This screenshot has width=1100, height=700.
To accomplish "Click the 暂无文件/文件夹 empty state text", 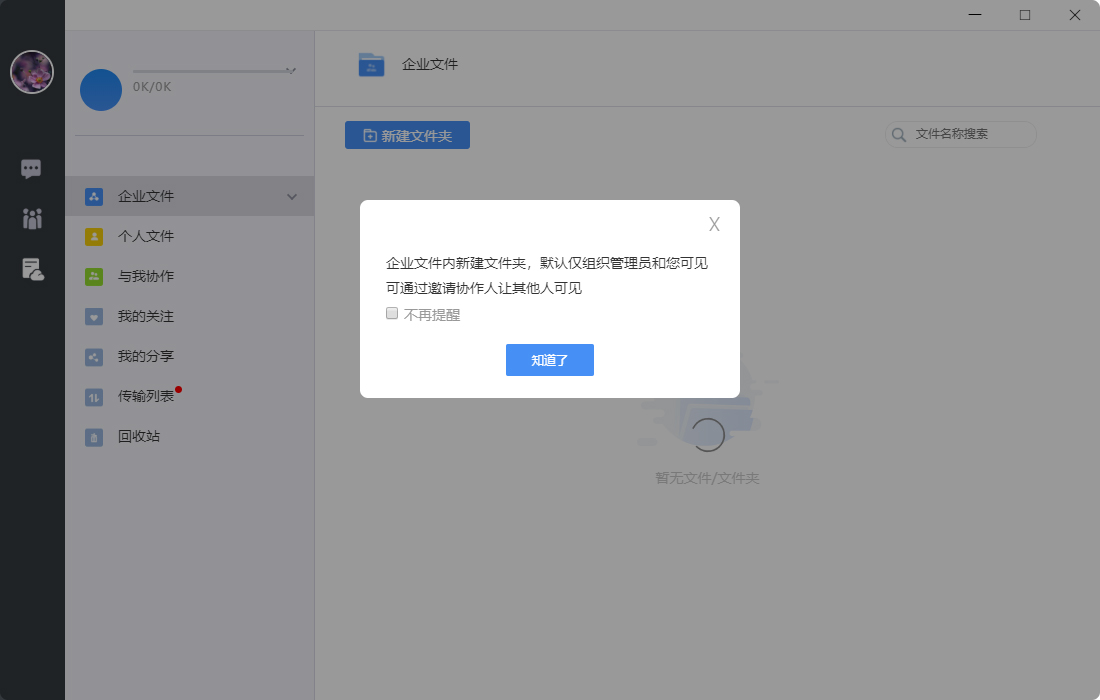I will point(707,478).
